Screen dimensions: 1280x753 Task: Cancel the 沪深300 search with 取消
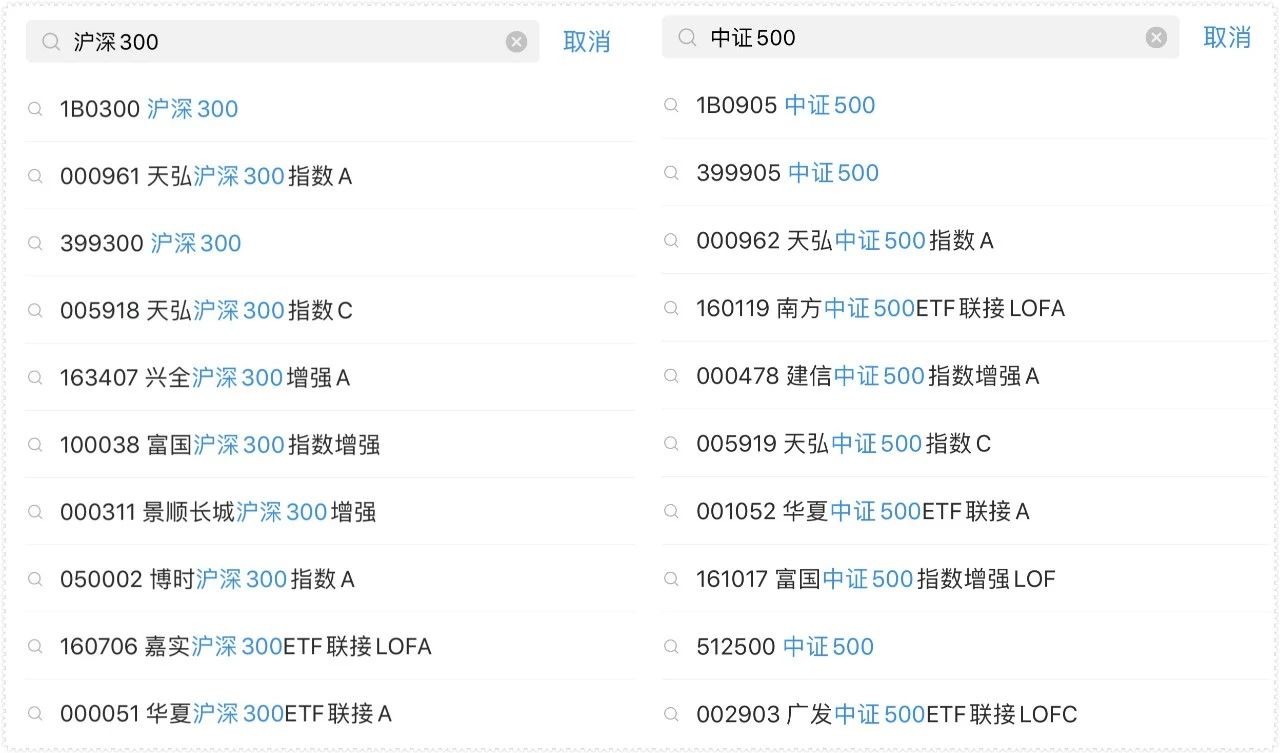pos(586,42)
